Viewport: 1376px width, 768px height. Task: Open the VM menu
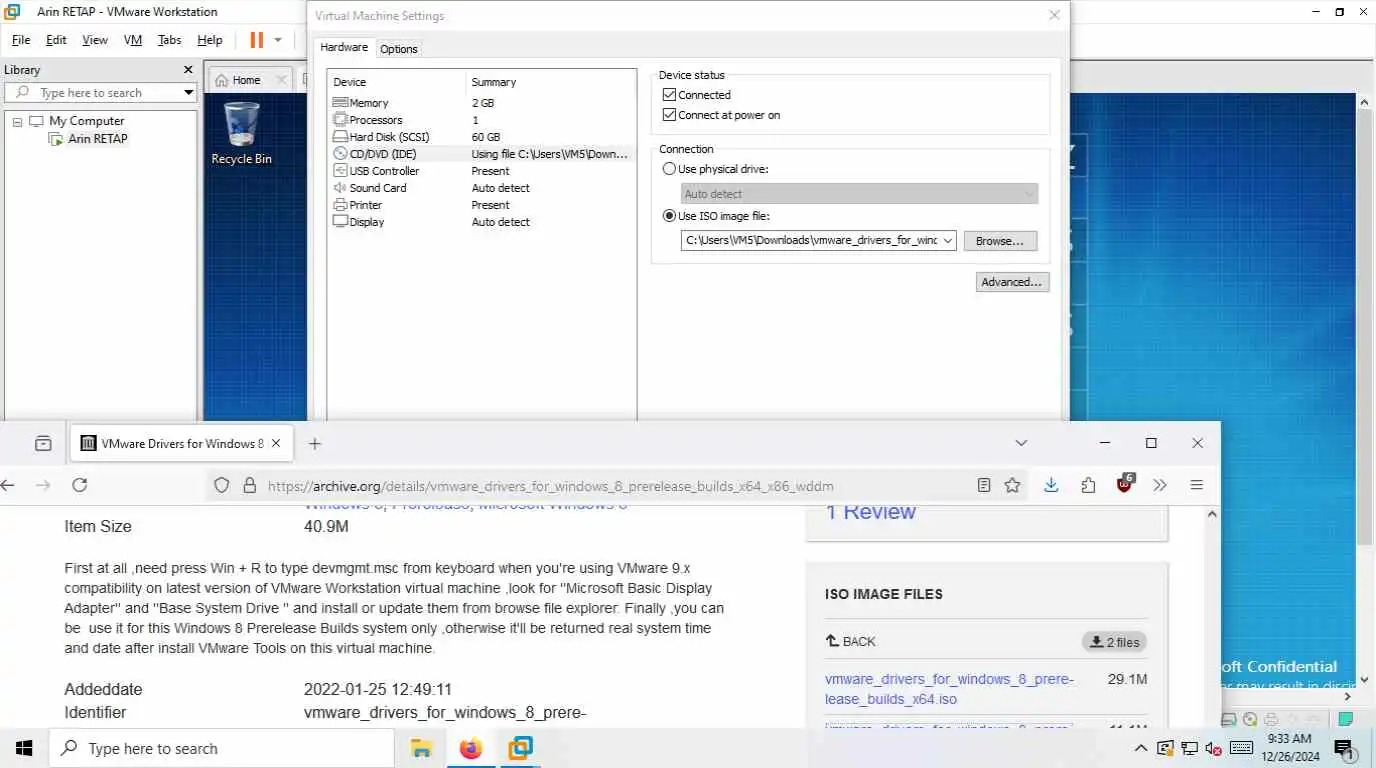point(133,40)
